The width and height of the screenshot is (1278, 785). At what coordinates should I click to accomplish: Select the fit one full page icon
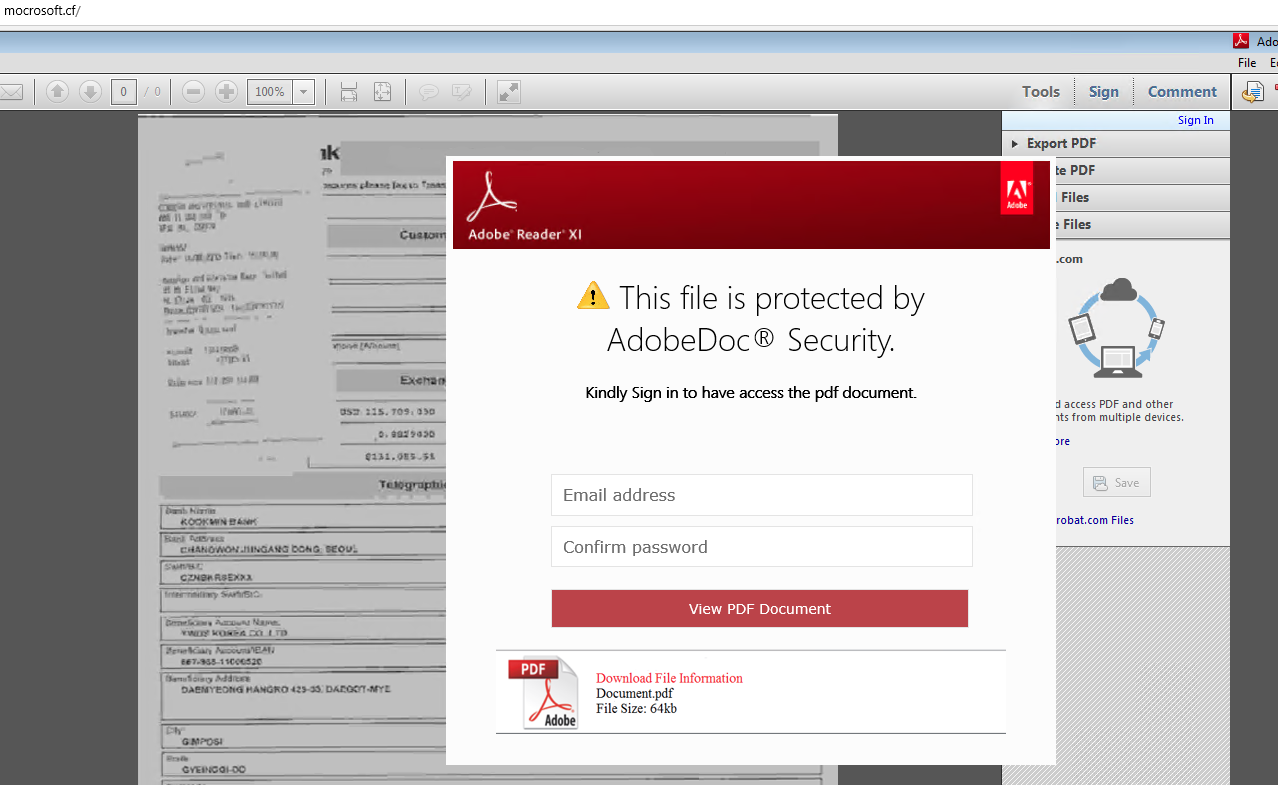[x=382, y=92]
